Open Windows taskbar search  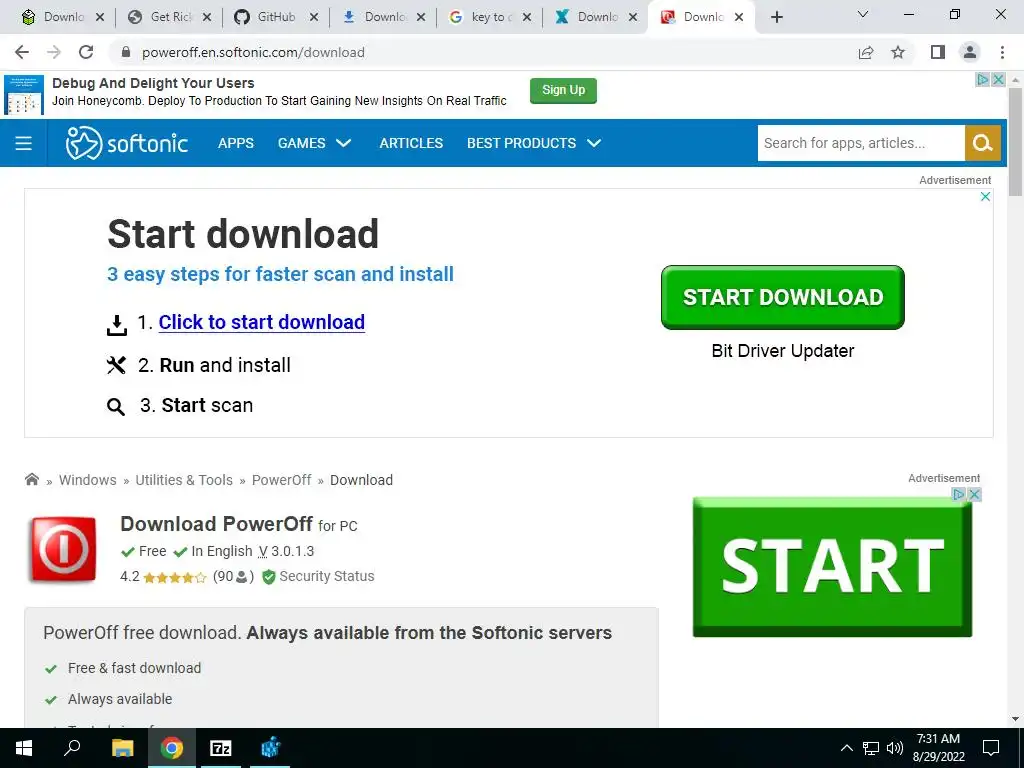[x=72, y=748]
